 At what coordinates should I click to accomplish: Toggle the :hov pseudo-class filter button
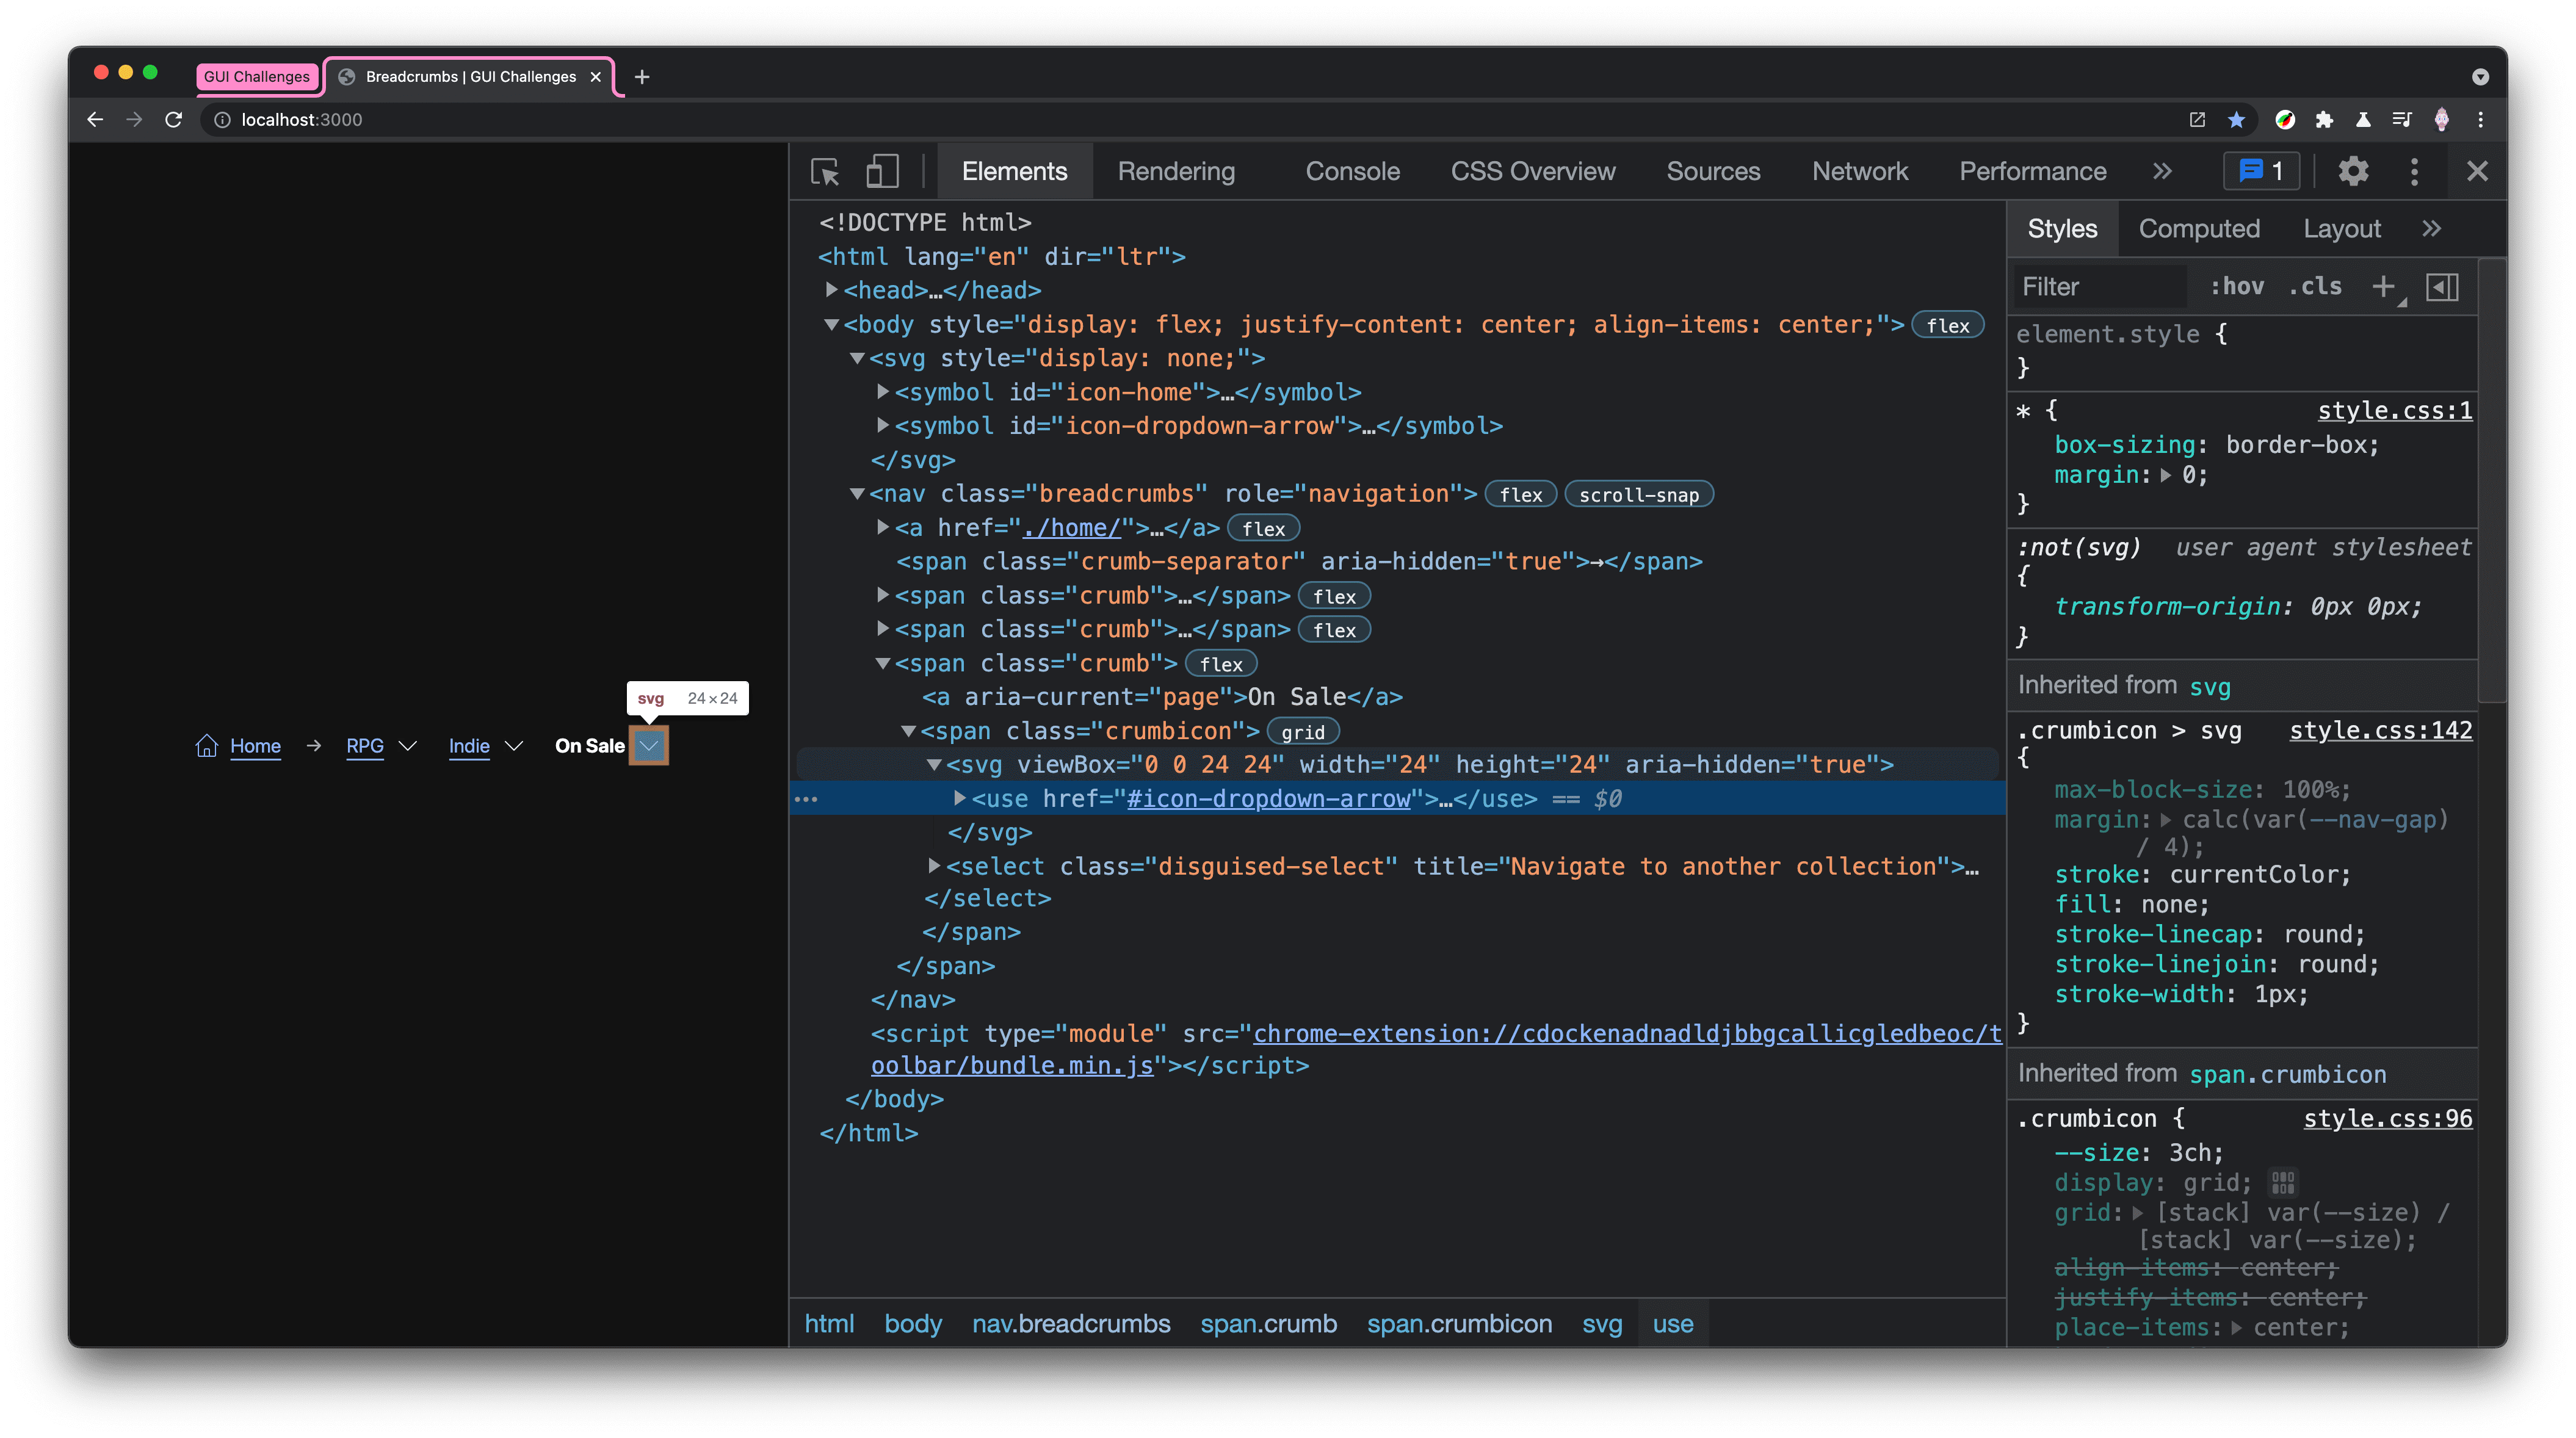[2238, 286]
